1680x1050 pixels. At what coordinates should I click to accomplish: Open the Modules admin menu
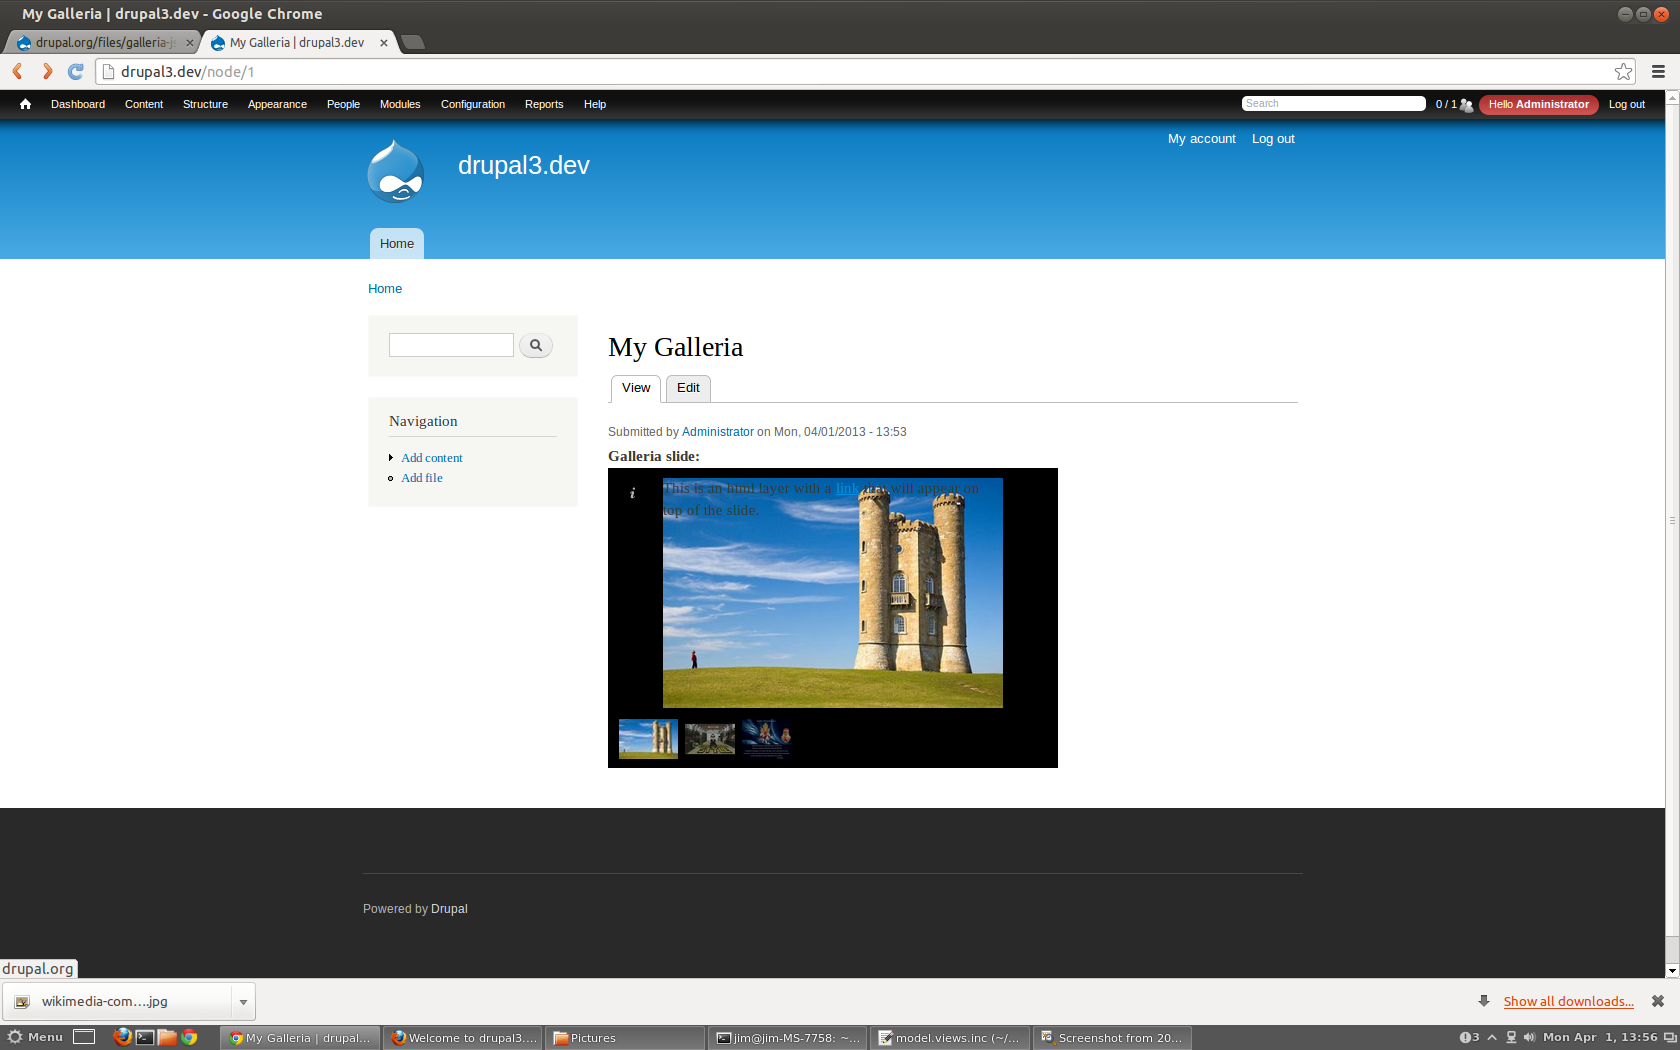coord(399,104)
